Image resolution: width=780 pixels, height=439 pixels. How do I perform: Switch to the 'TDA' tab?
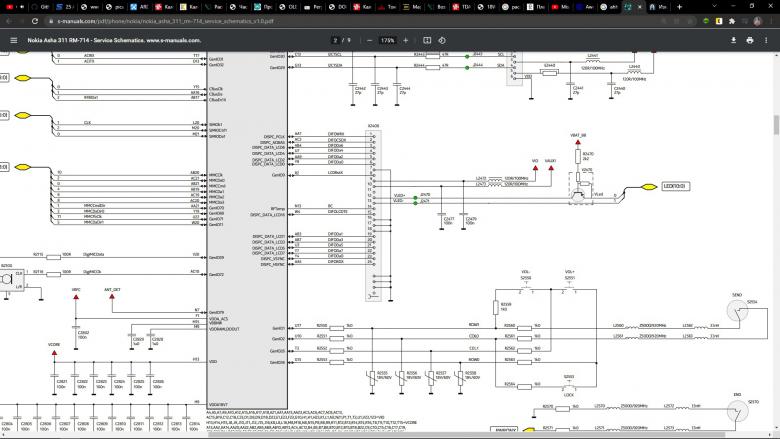[462, 7]
